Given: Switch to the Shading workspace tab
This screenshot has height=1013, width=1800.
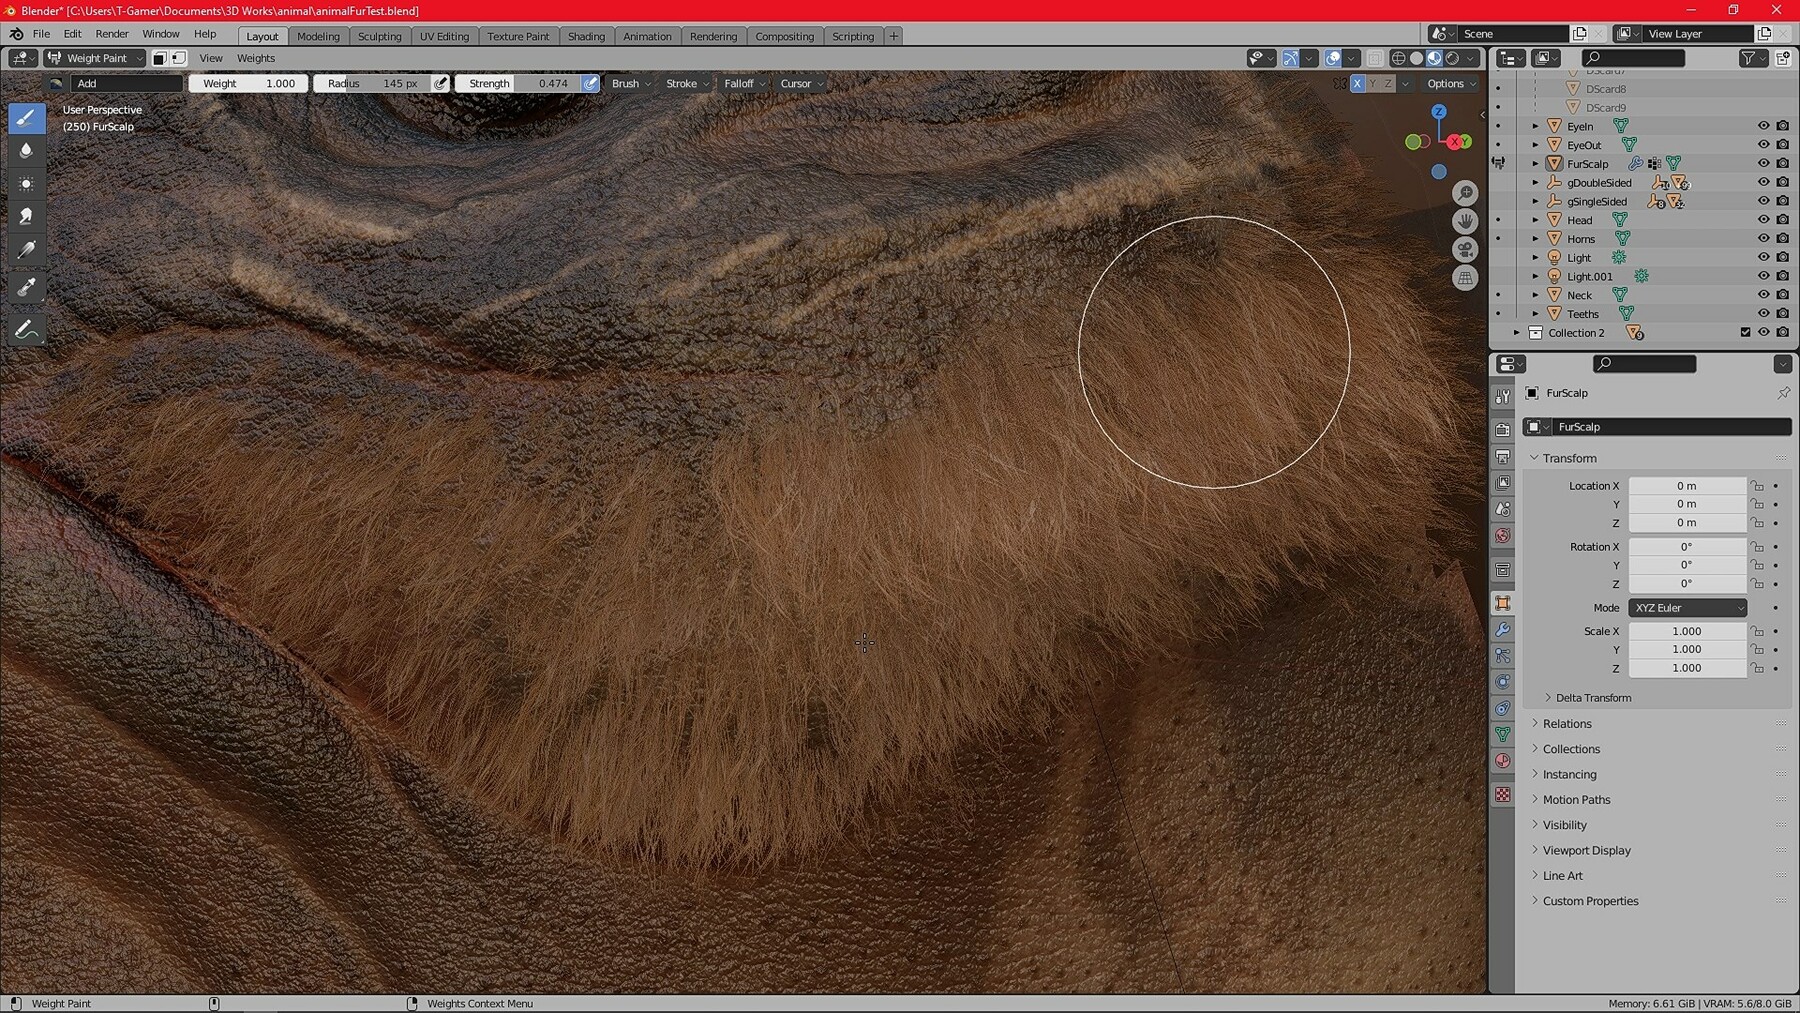Looking at the screenshot, I should click(586, 36).
